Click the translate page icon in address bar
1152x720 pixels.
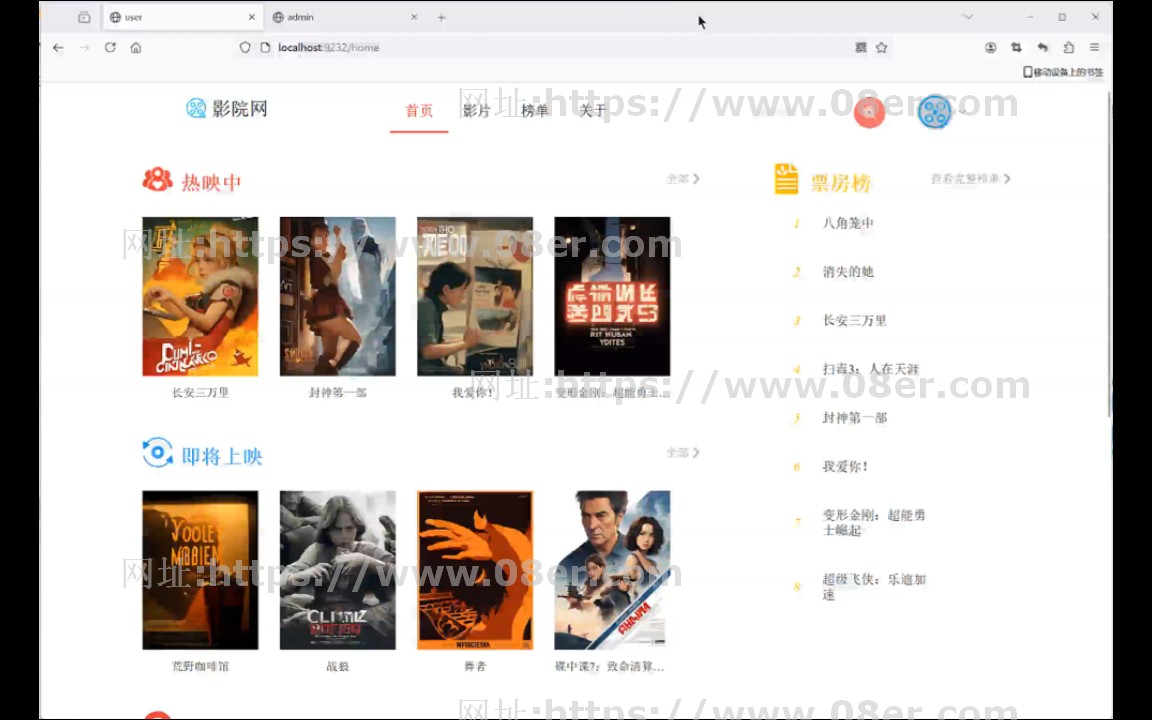click(861, 48)
